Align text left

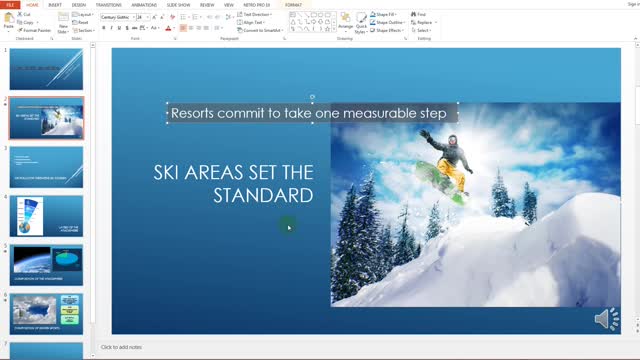click(x=183, y=28)
